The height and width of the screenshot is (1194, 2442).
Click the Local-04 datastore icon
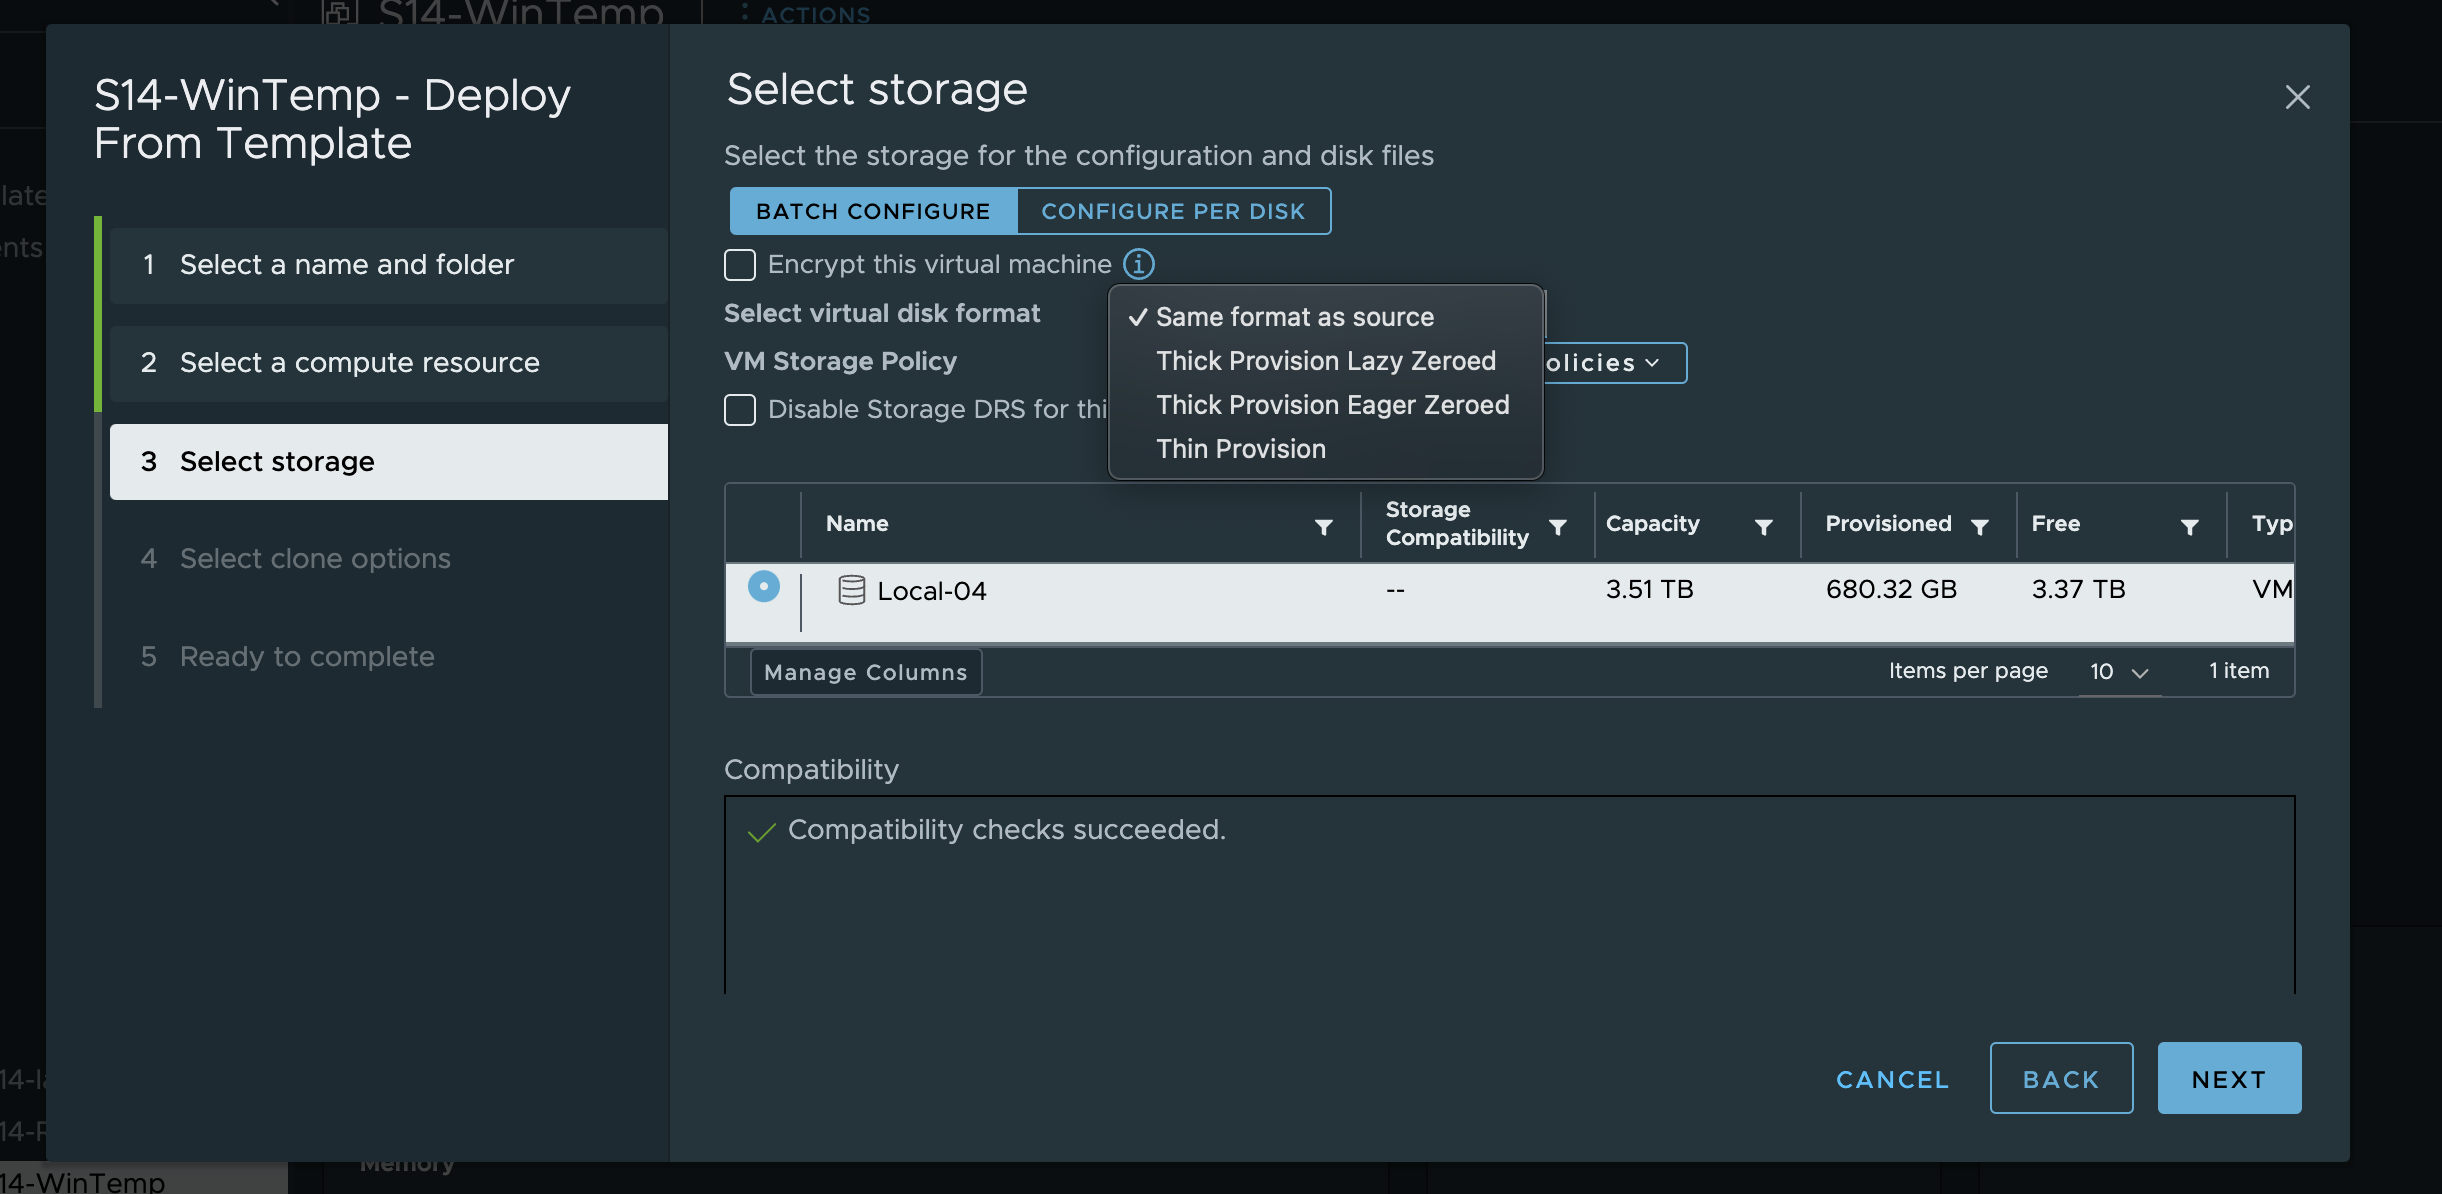(851, 590)
